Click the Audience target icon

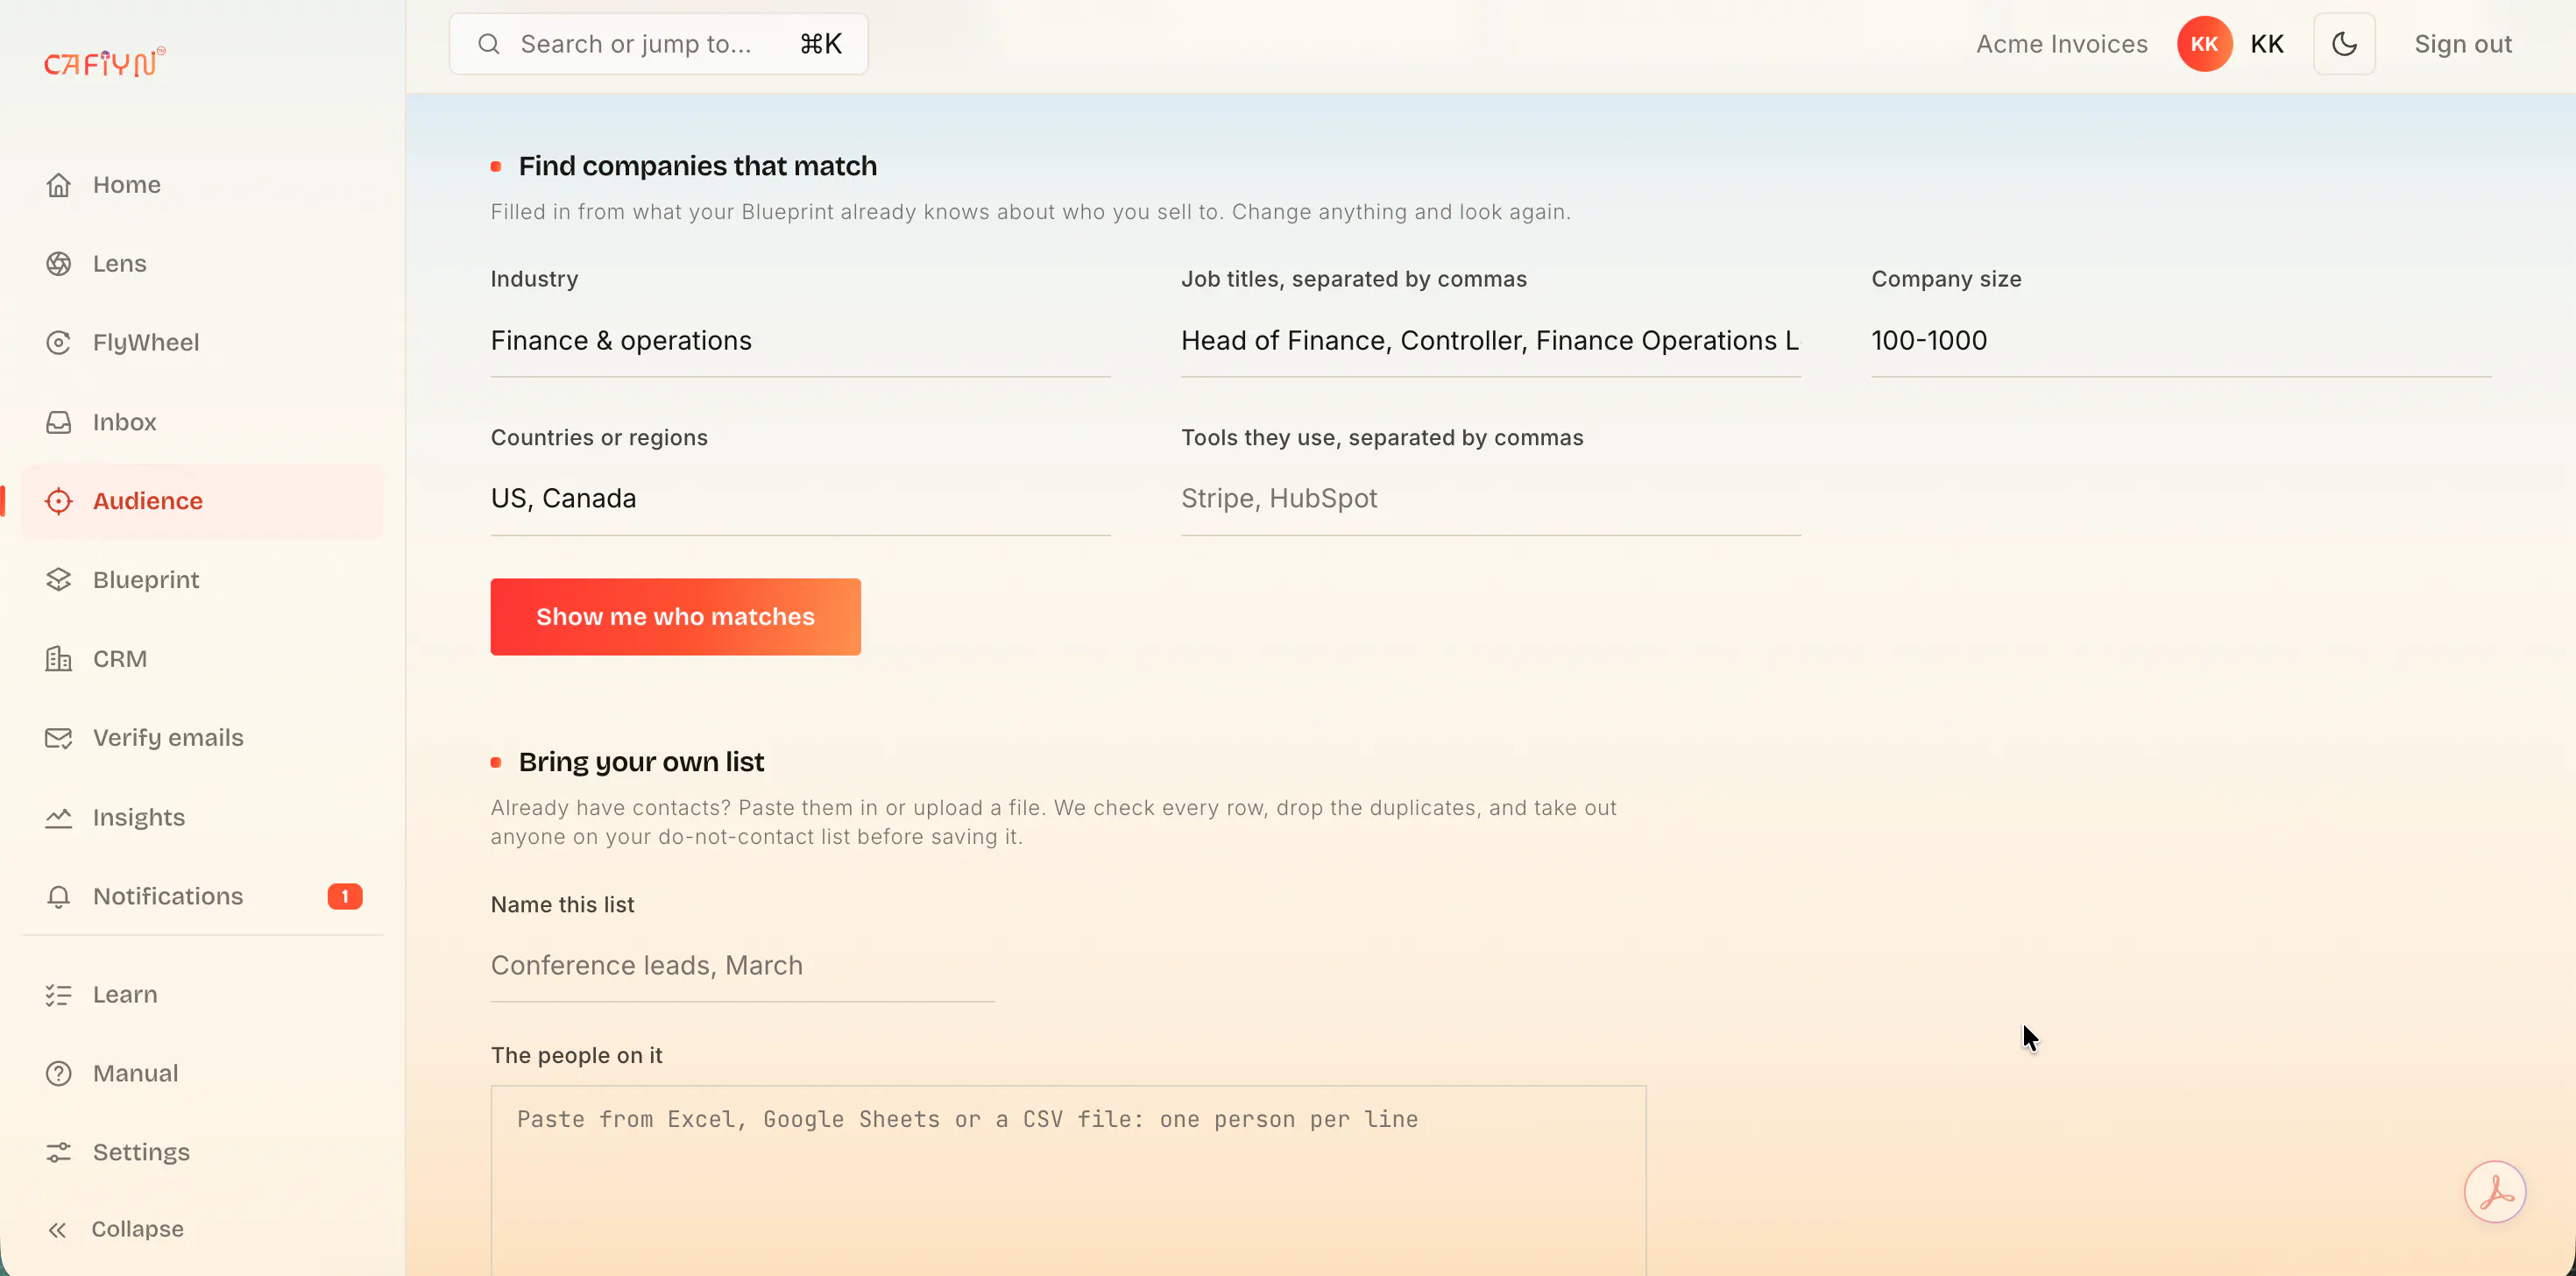(59, 501)
